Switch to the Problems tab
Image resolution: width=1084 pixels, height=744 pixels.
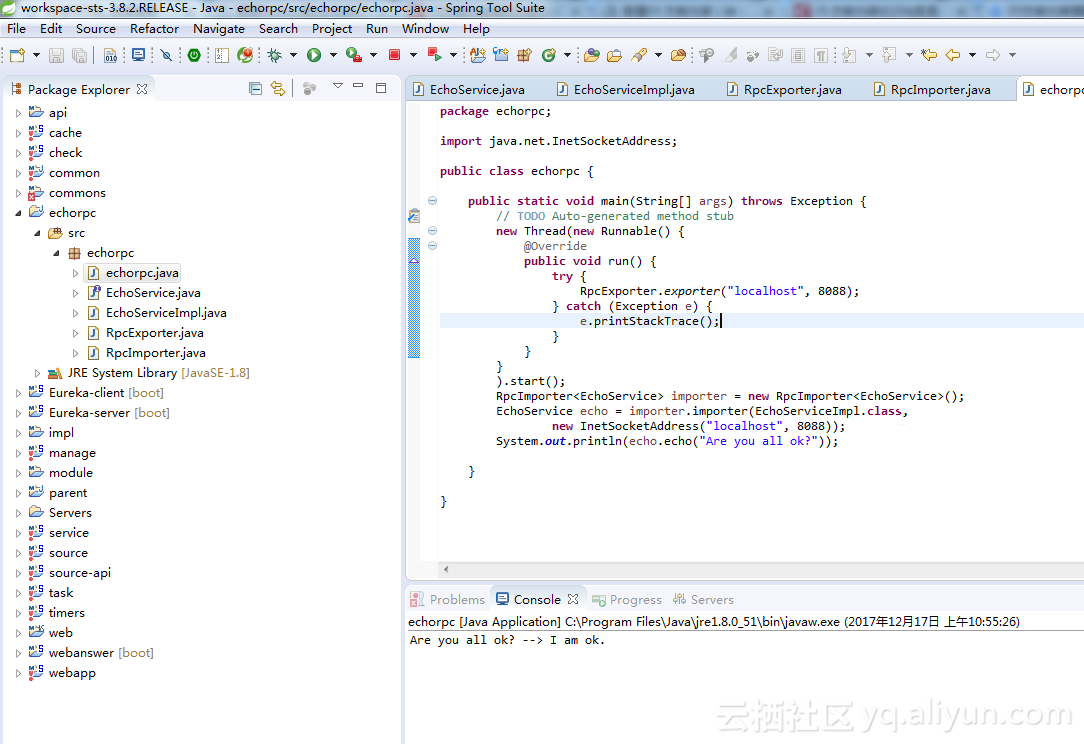pyautogui.click(x=448, y=599)
